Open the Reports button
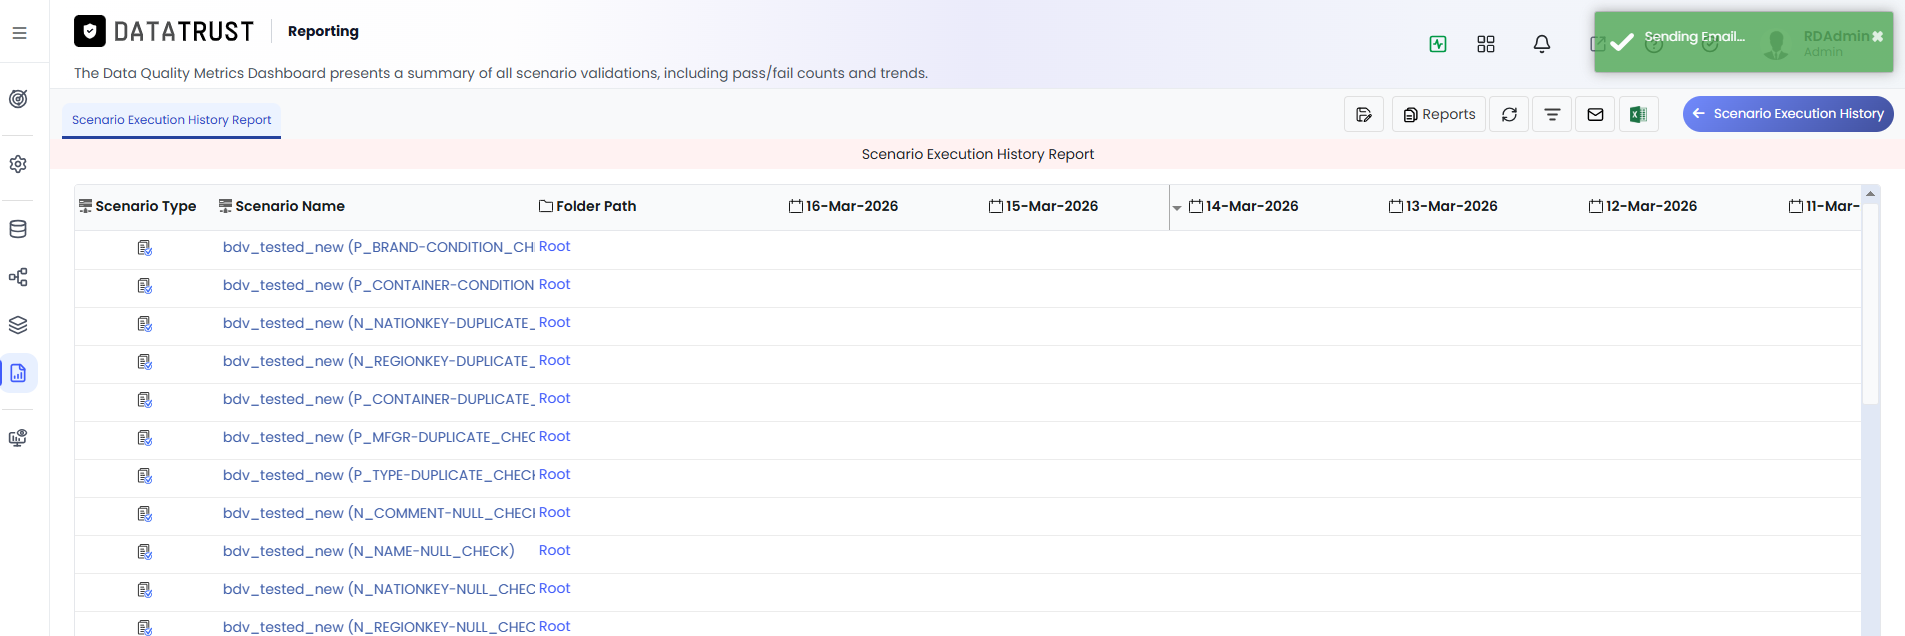The height and width of the screenshot is (636, 1905). (x=1439, y=114)
